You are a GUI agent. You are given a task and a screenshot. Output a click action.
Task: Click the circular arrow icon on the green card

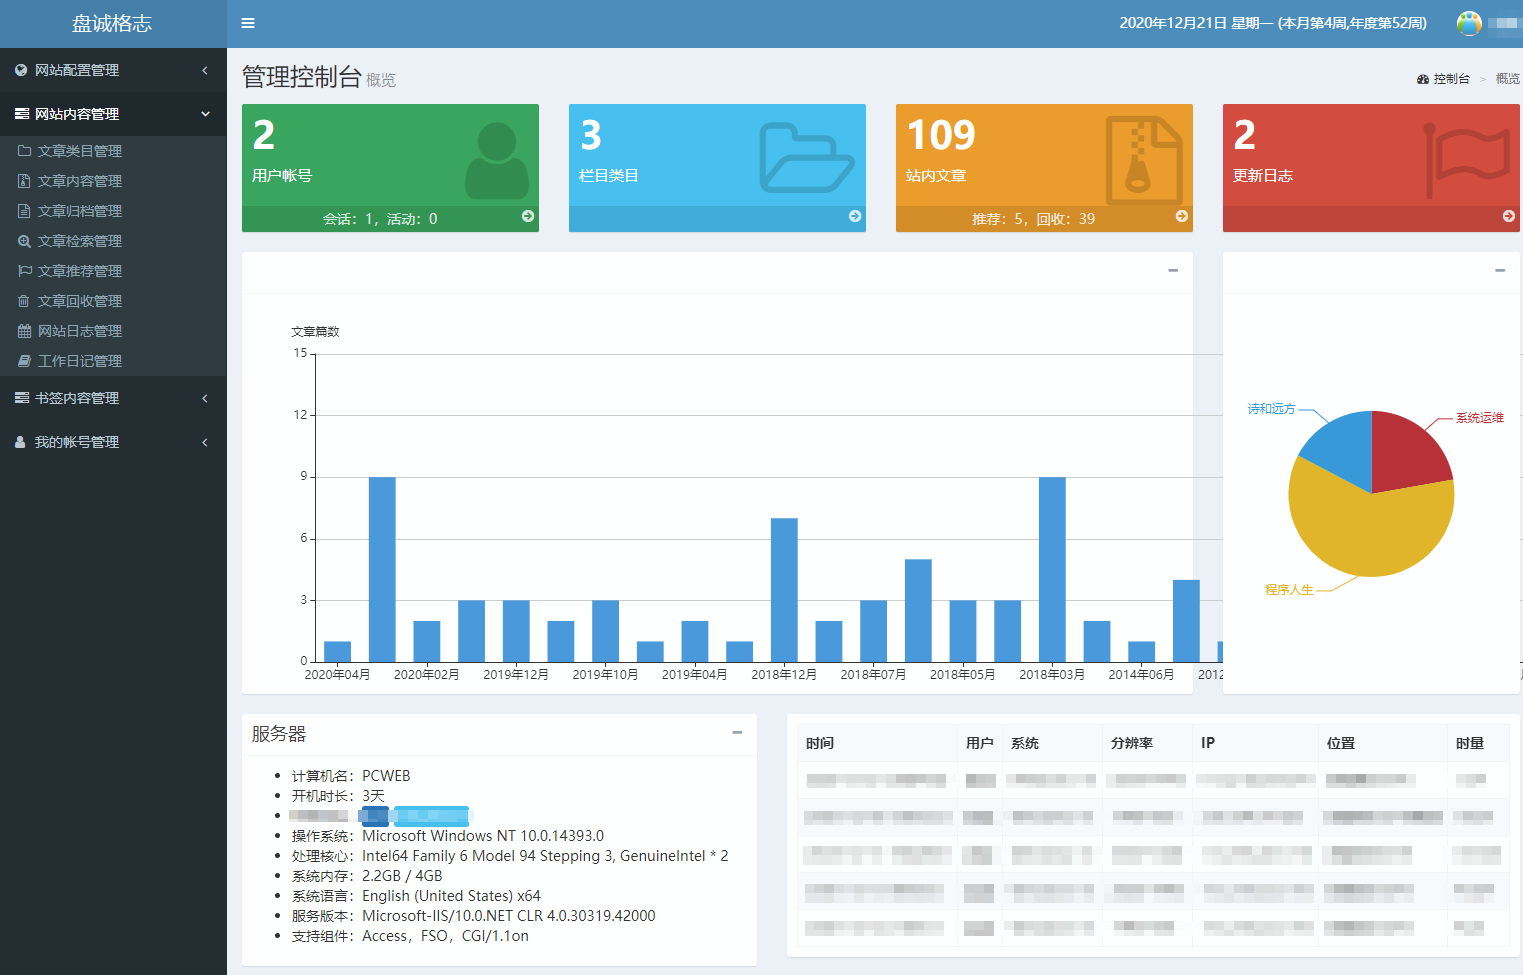pos(529,215)
